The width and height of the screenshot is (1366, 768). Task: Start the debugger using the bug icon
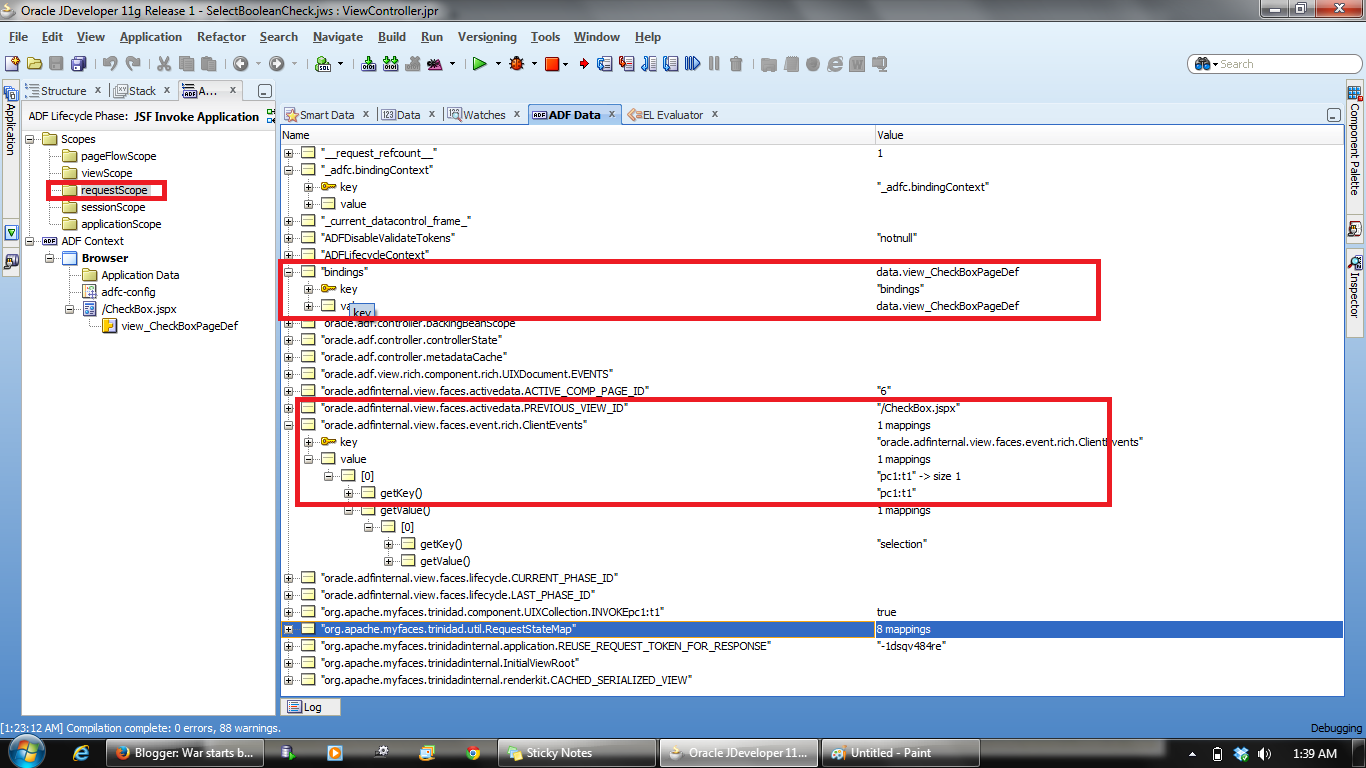pyautogui.click(x=516, y=63)
